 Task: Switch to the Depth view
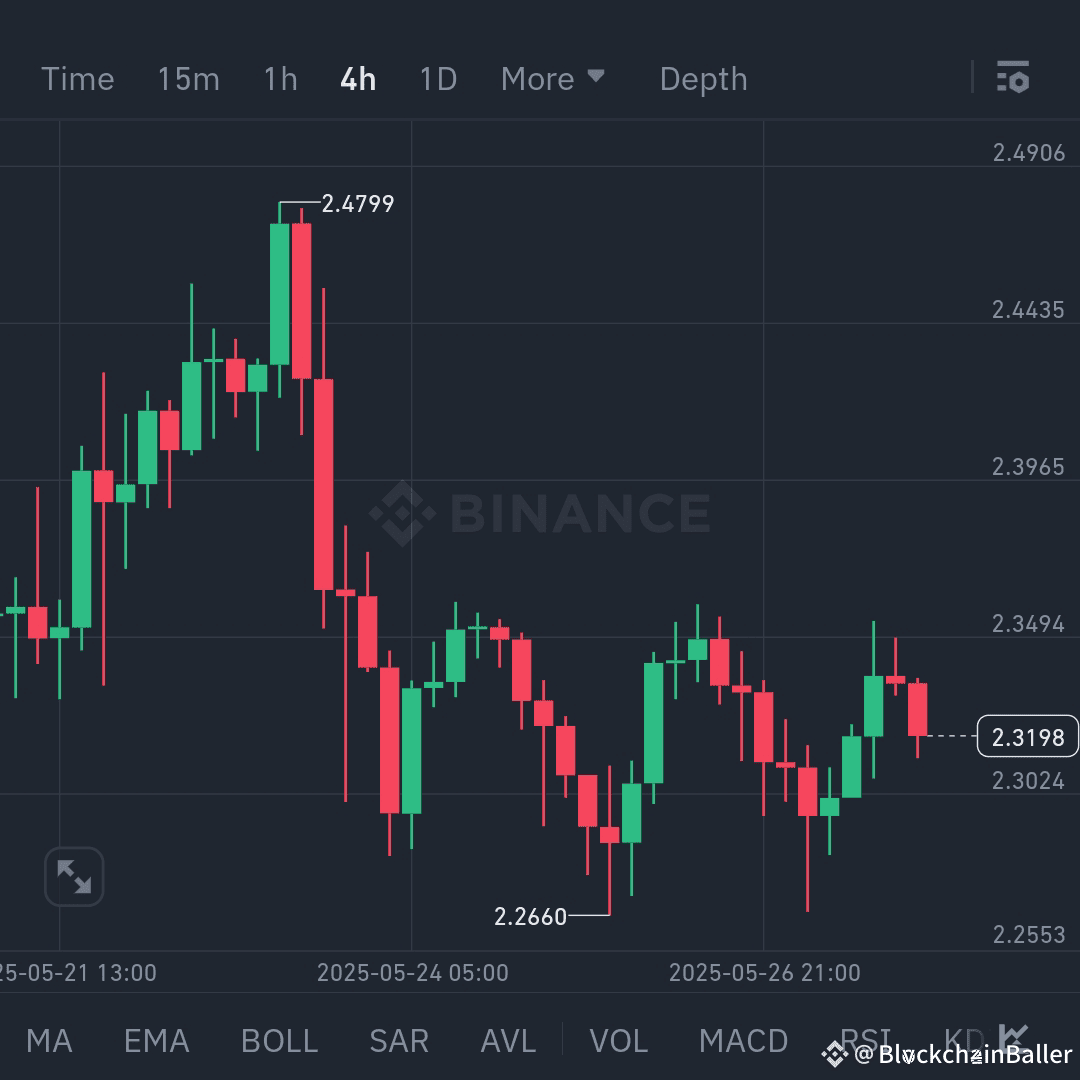(x=703, y=79)
